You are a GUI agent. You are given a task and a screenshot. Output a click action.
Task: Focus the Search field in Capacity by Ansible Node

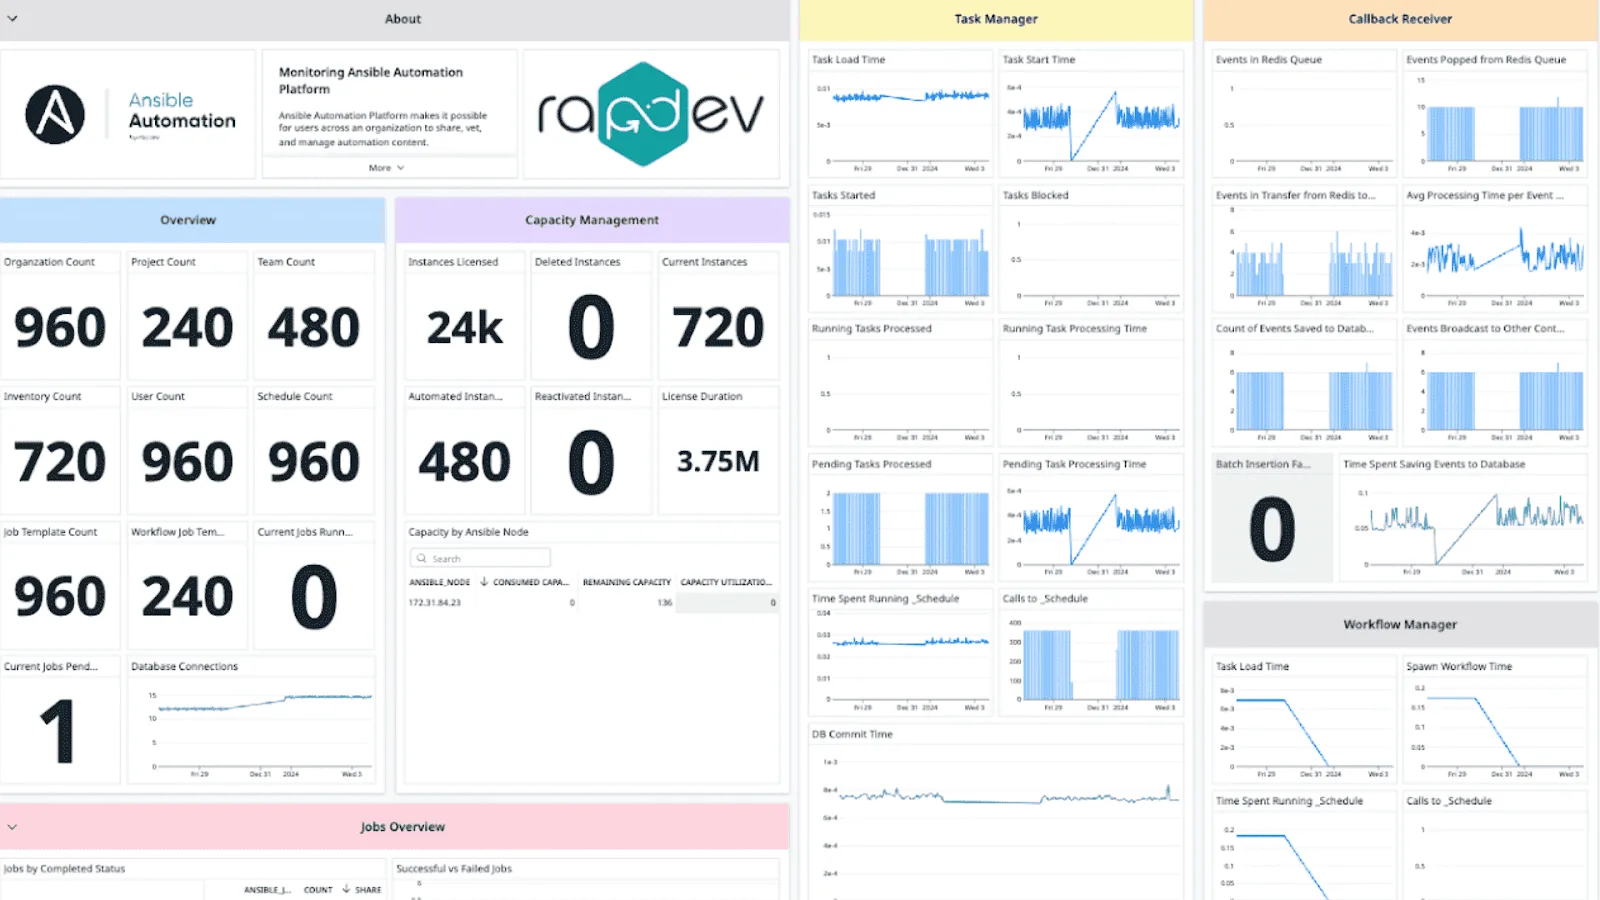pyautogui.click(x=480, y=558)
